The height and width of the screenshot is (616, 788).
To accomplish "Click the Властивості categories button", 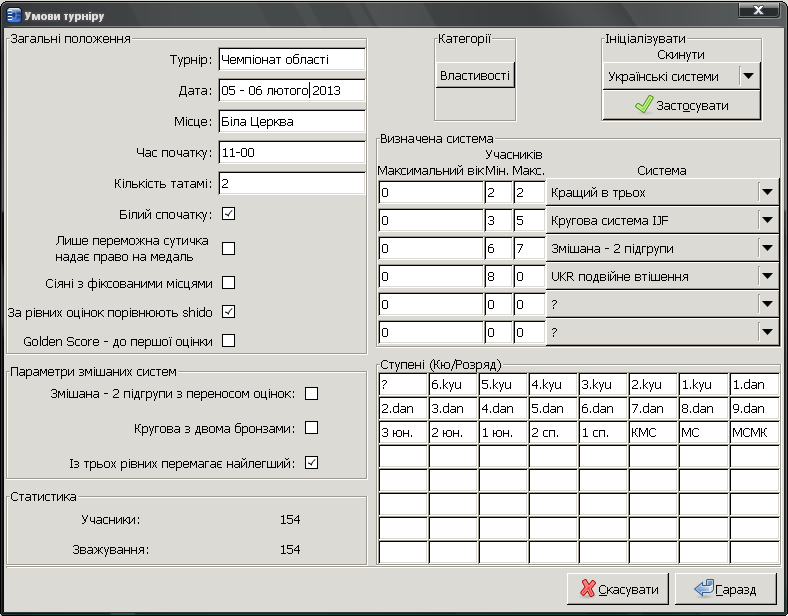I will coord(475,76).
